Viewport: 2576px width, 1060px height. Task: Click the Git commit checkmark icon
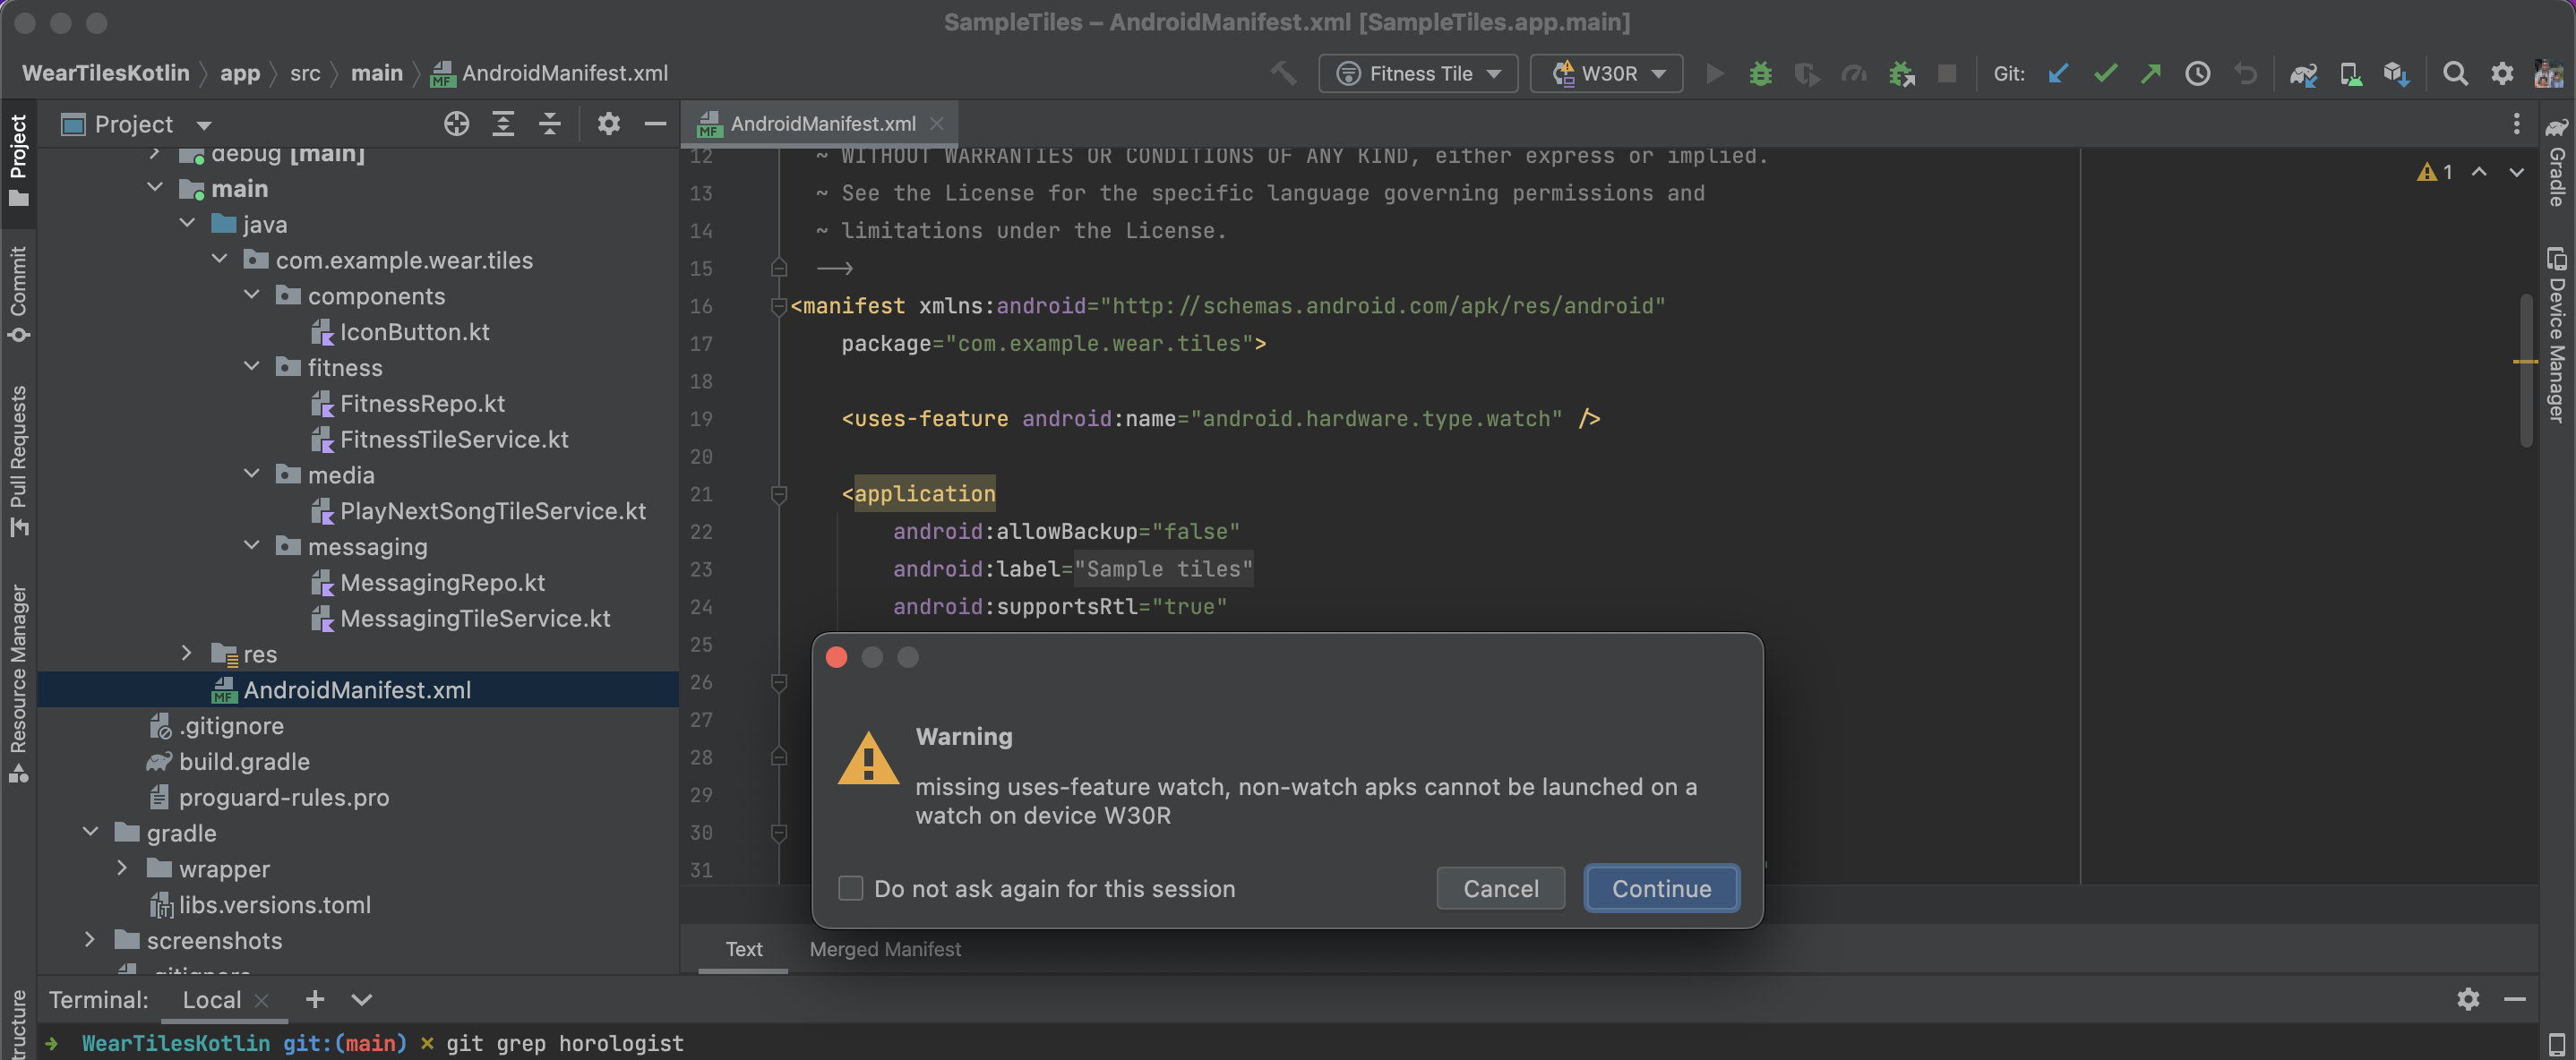click(x=2105, y=73)
